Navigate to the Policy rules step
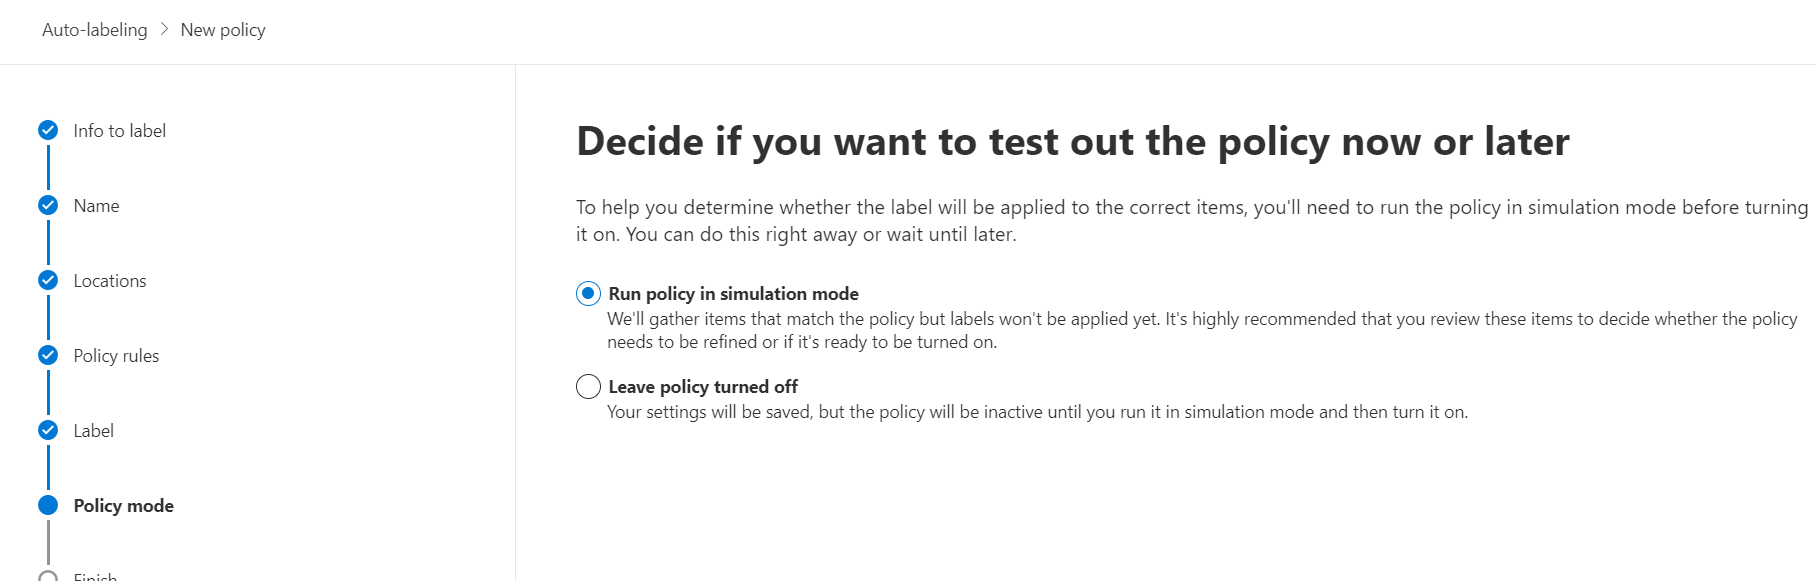Viewport: 1816px width, 581px height. (116, 356)
